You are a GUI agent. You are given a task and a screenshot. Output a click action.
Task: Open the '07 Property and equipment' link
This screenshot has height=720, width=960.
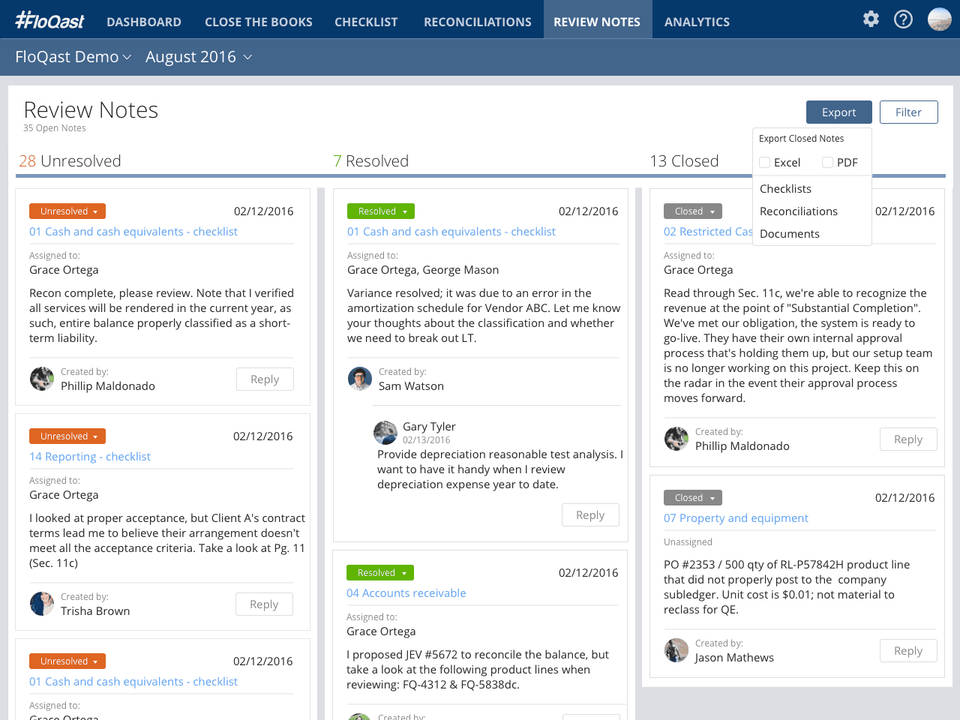pyautogui.click(x=736, y=518)
